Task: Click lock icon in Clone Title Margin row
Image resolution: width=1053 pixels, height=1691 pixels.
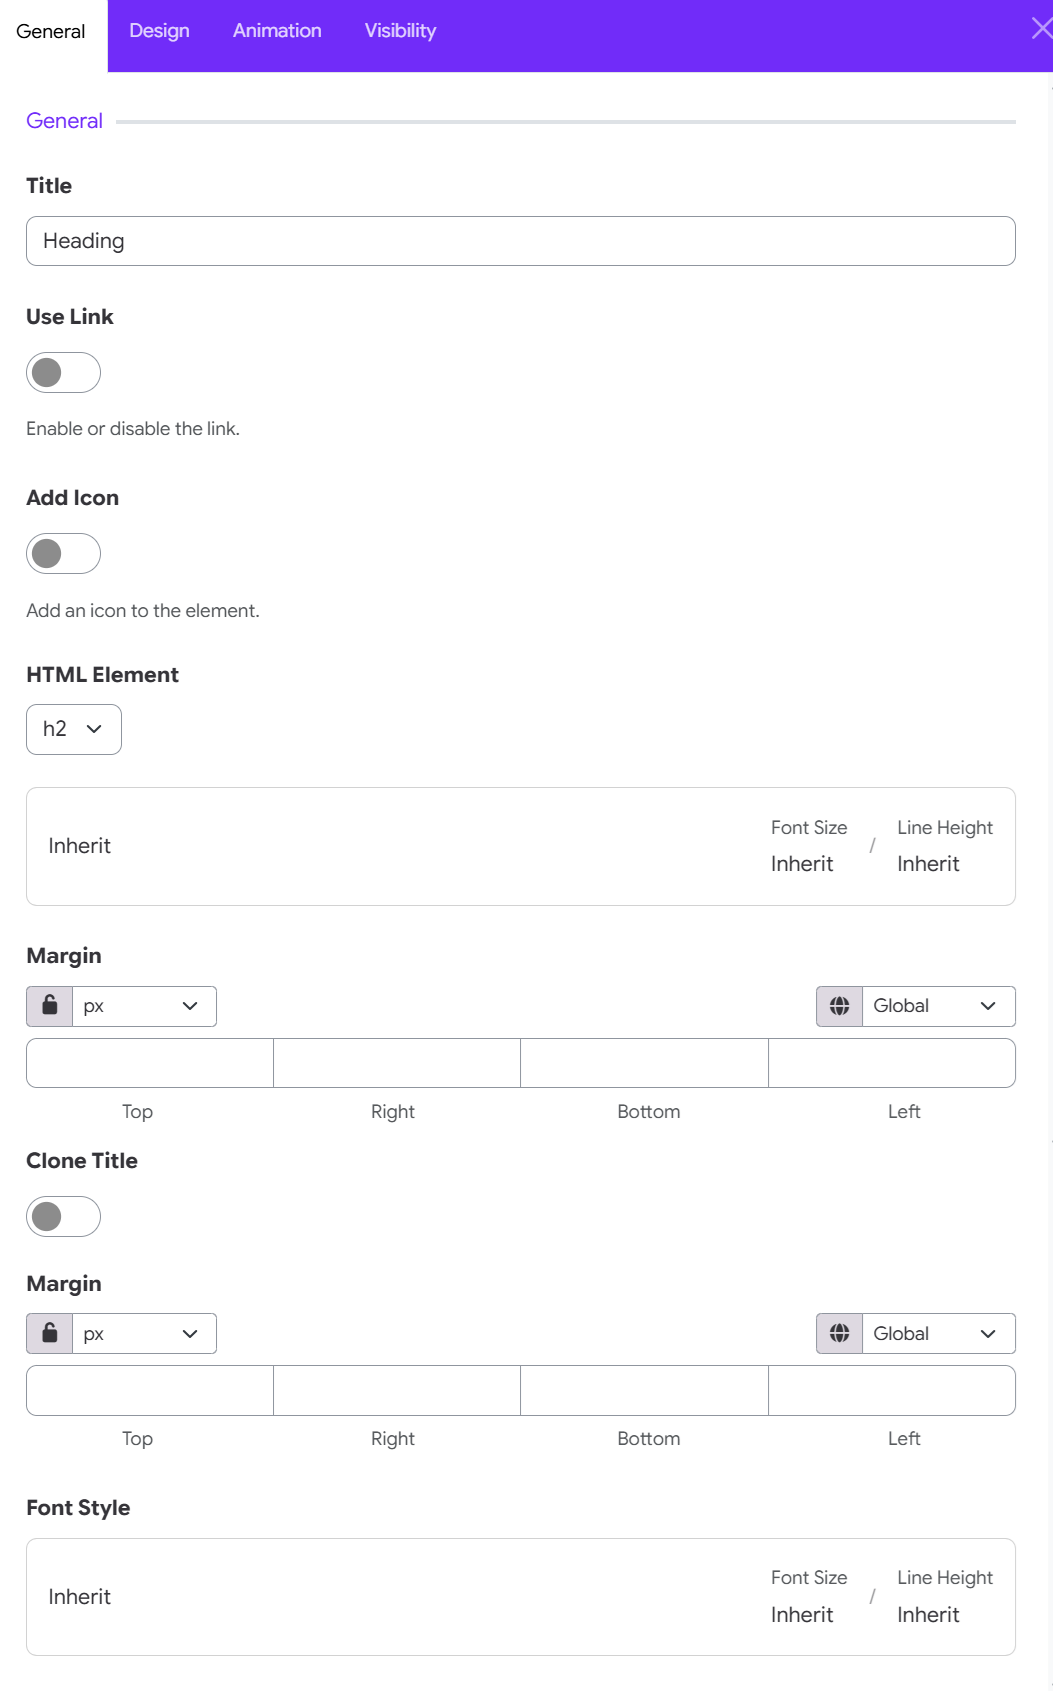Action: [50, 1333]
